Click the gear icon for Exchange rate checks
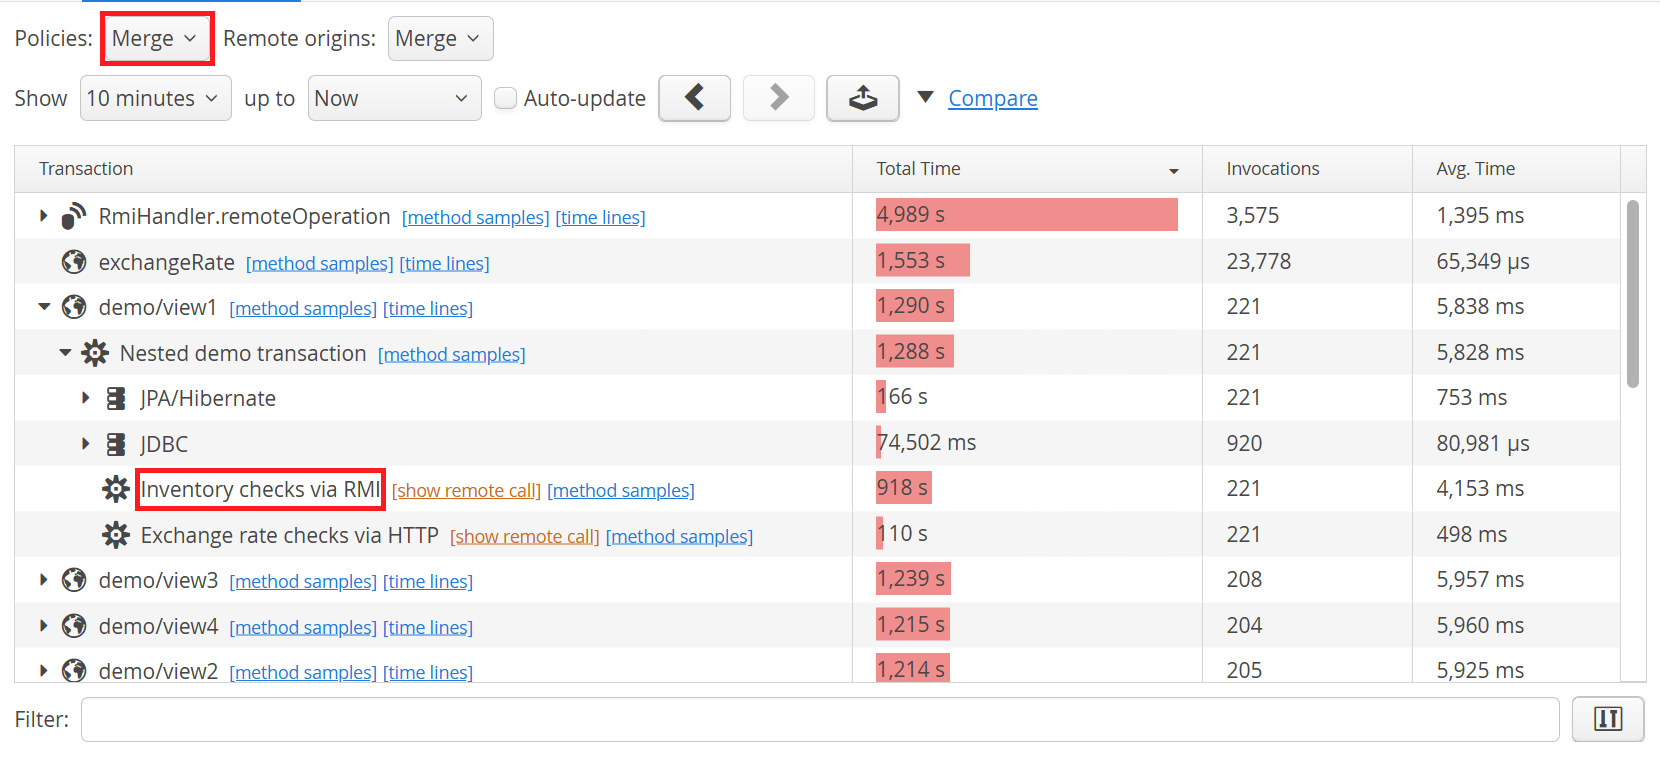The width and height of the screenshot is (1660, 775). click(116, 535)
